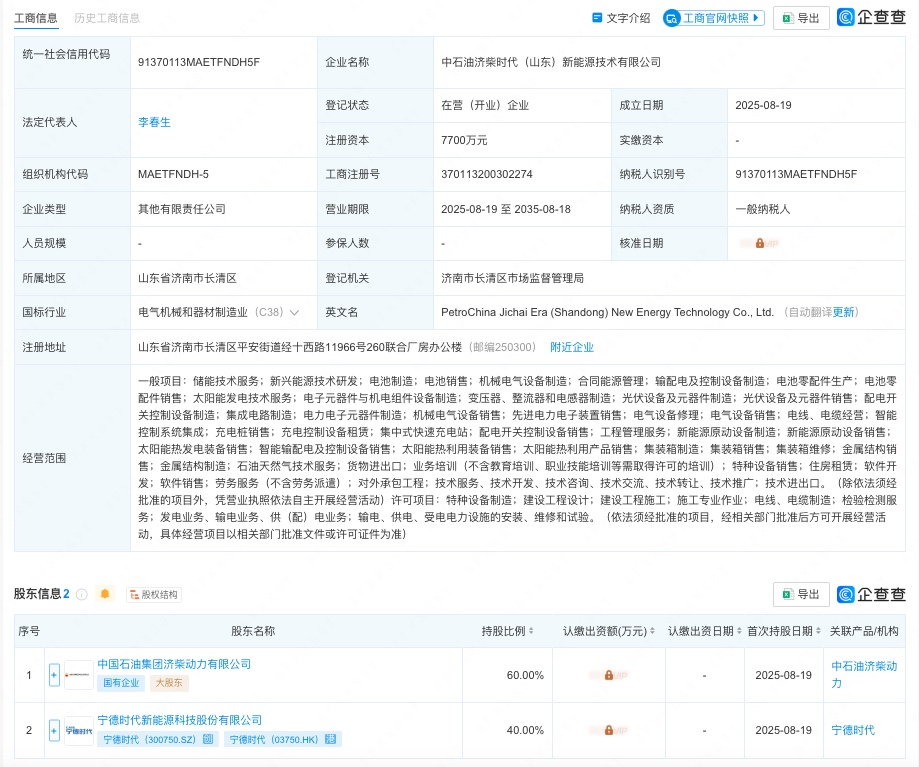Click 组织机构代码 value MAETFNDH-5
The width and height of the screenshot is (919, 767).
point(173,174)
